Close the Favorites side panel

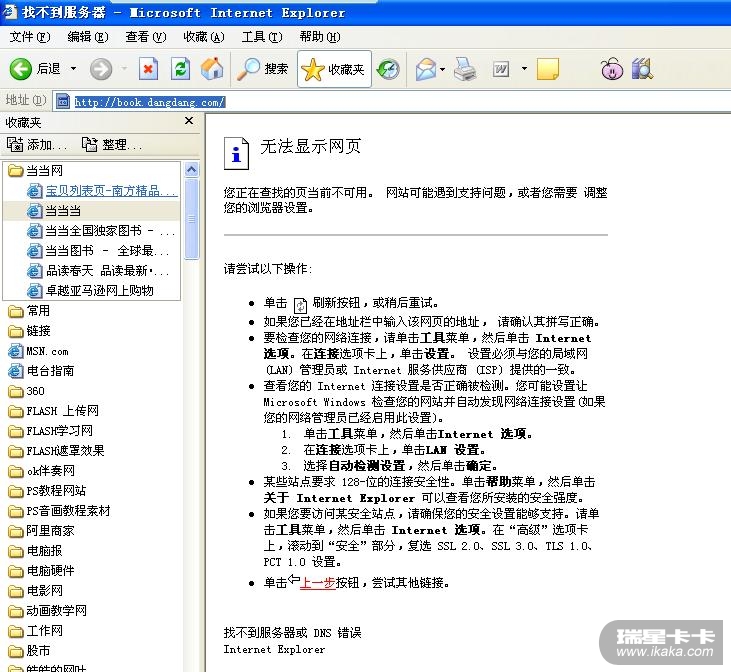click(189, 121)
